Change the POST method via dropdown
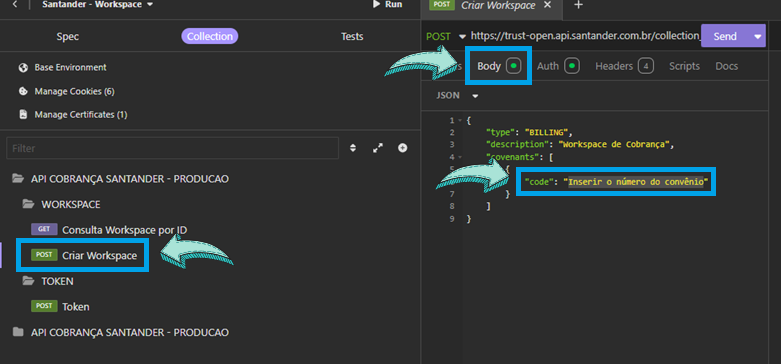Screen dimensions: 781x364 (x=446, y=36)
